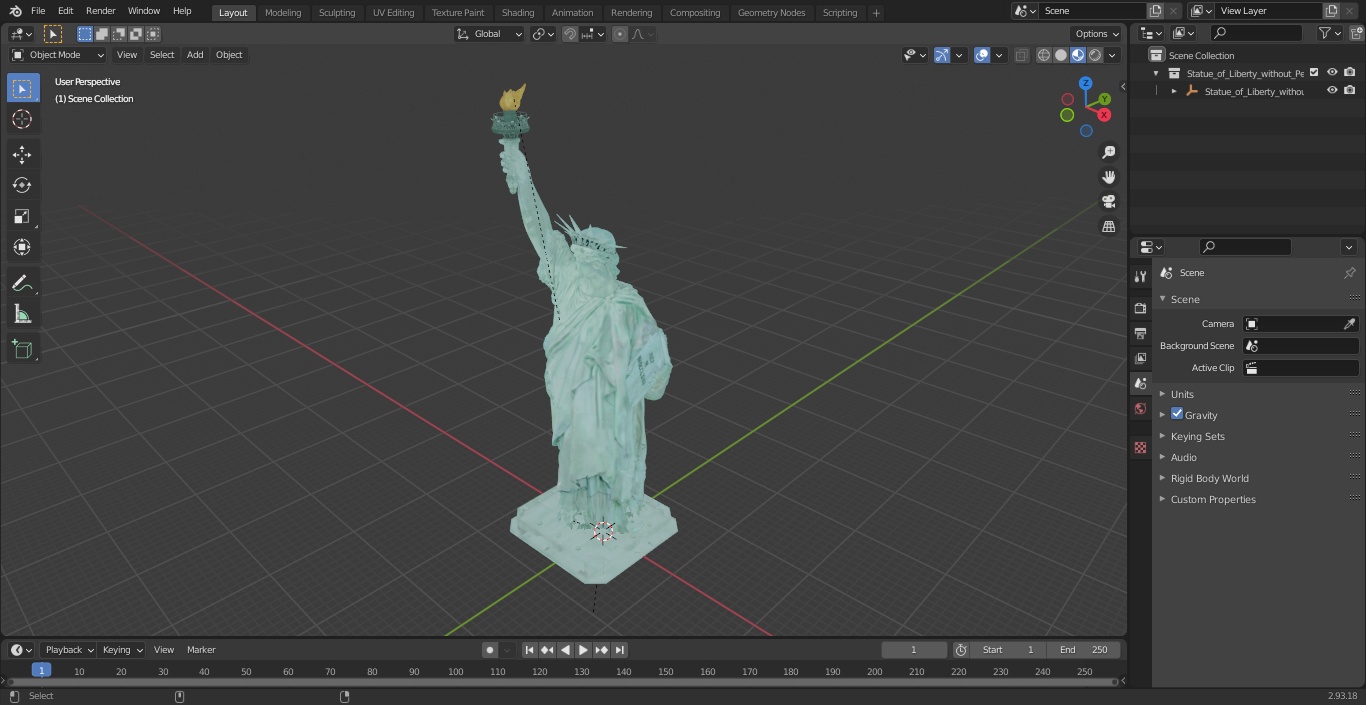
Task: Open the World properties tab
Action: click(x=1140, y=408)
